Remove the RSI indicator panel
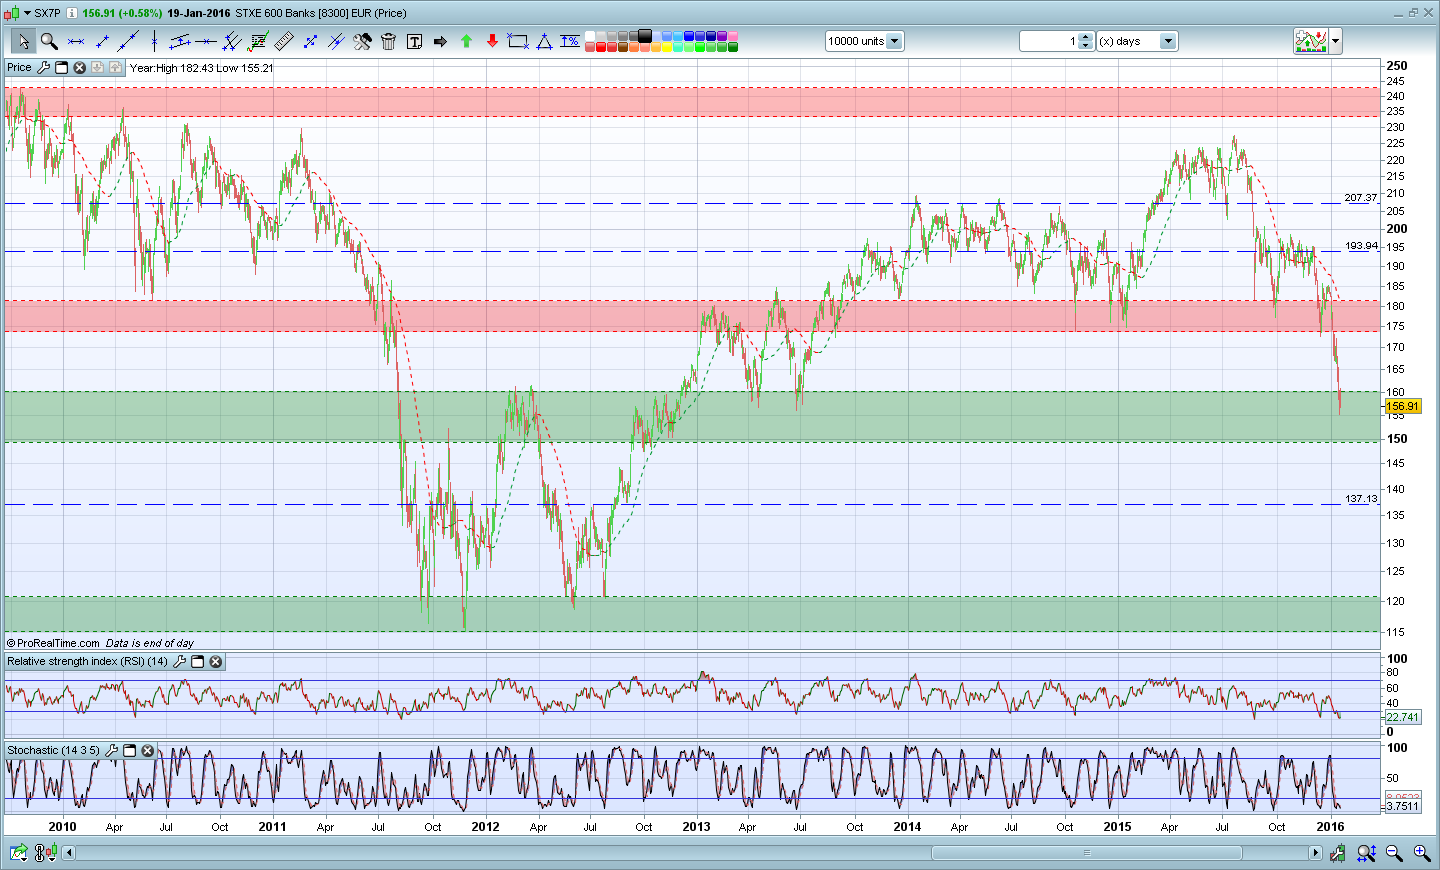Screen dimensions: 1440x870 coord(215,661)
